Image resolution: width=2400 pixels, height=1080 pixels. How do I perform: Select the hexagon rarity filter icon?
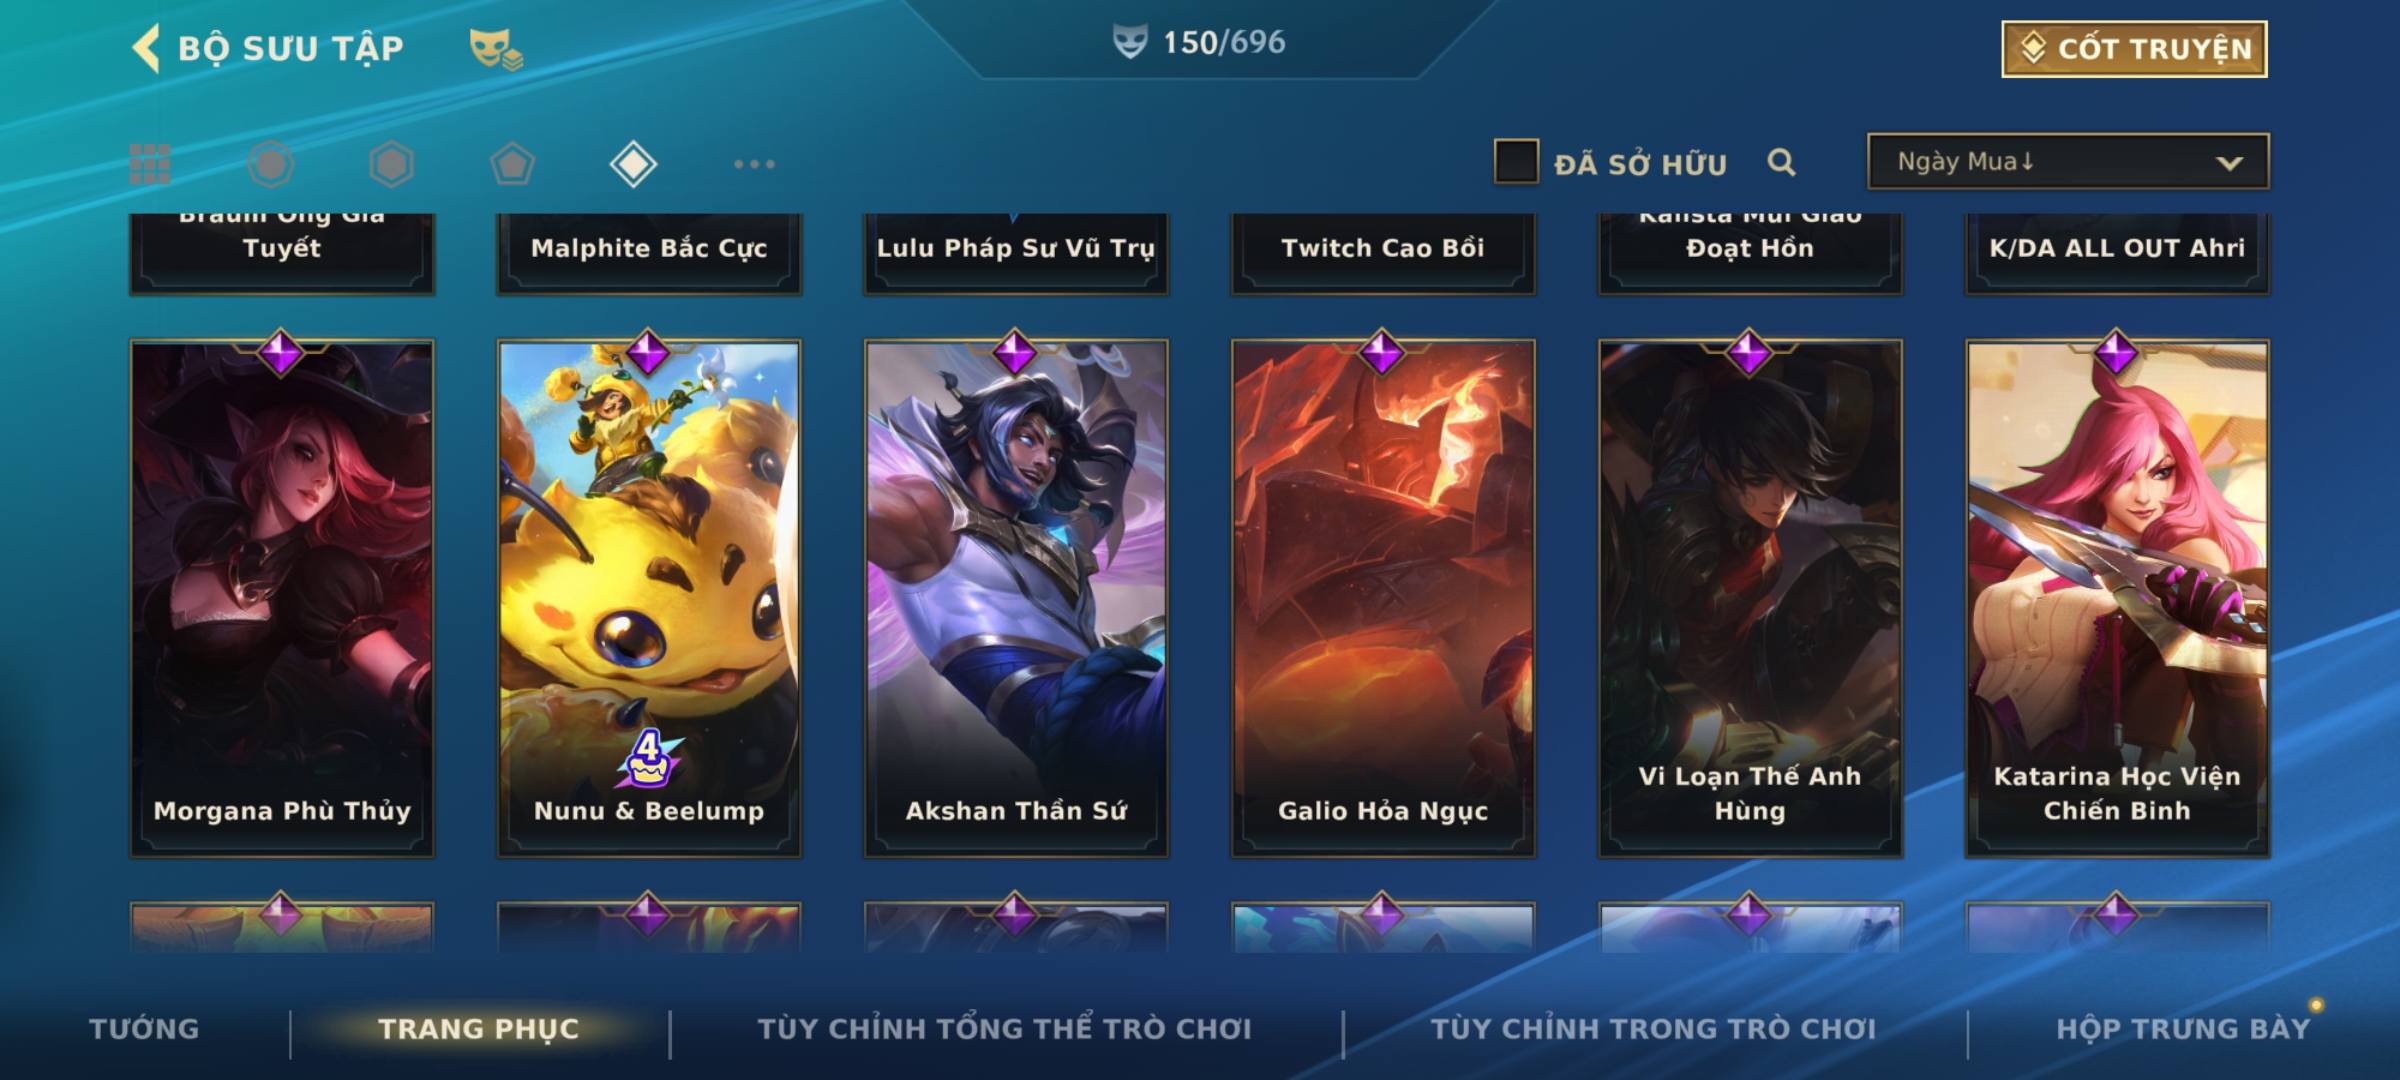(x=391, y=164)
